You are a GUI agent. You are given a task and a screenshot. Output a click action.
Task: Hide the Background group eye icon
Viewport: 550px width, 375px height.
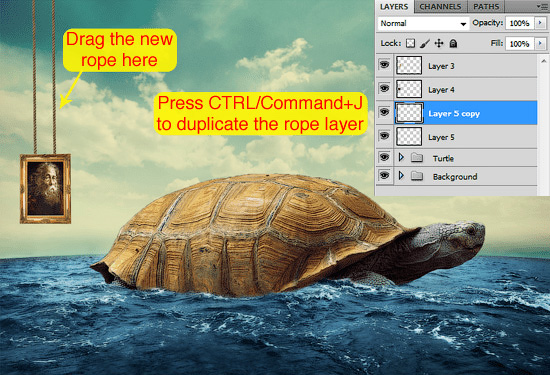click(x=384, y=175)
